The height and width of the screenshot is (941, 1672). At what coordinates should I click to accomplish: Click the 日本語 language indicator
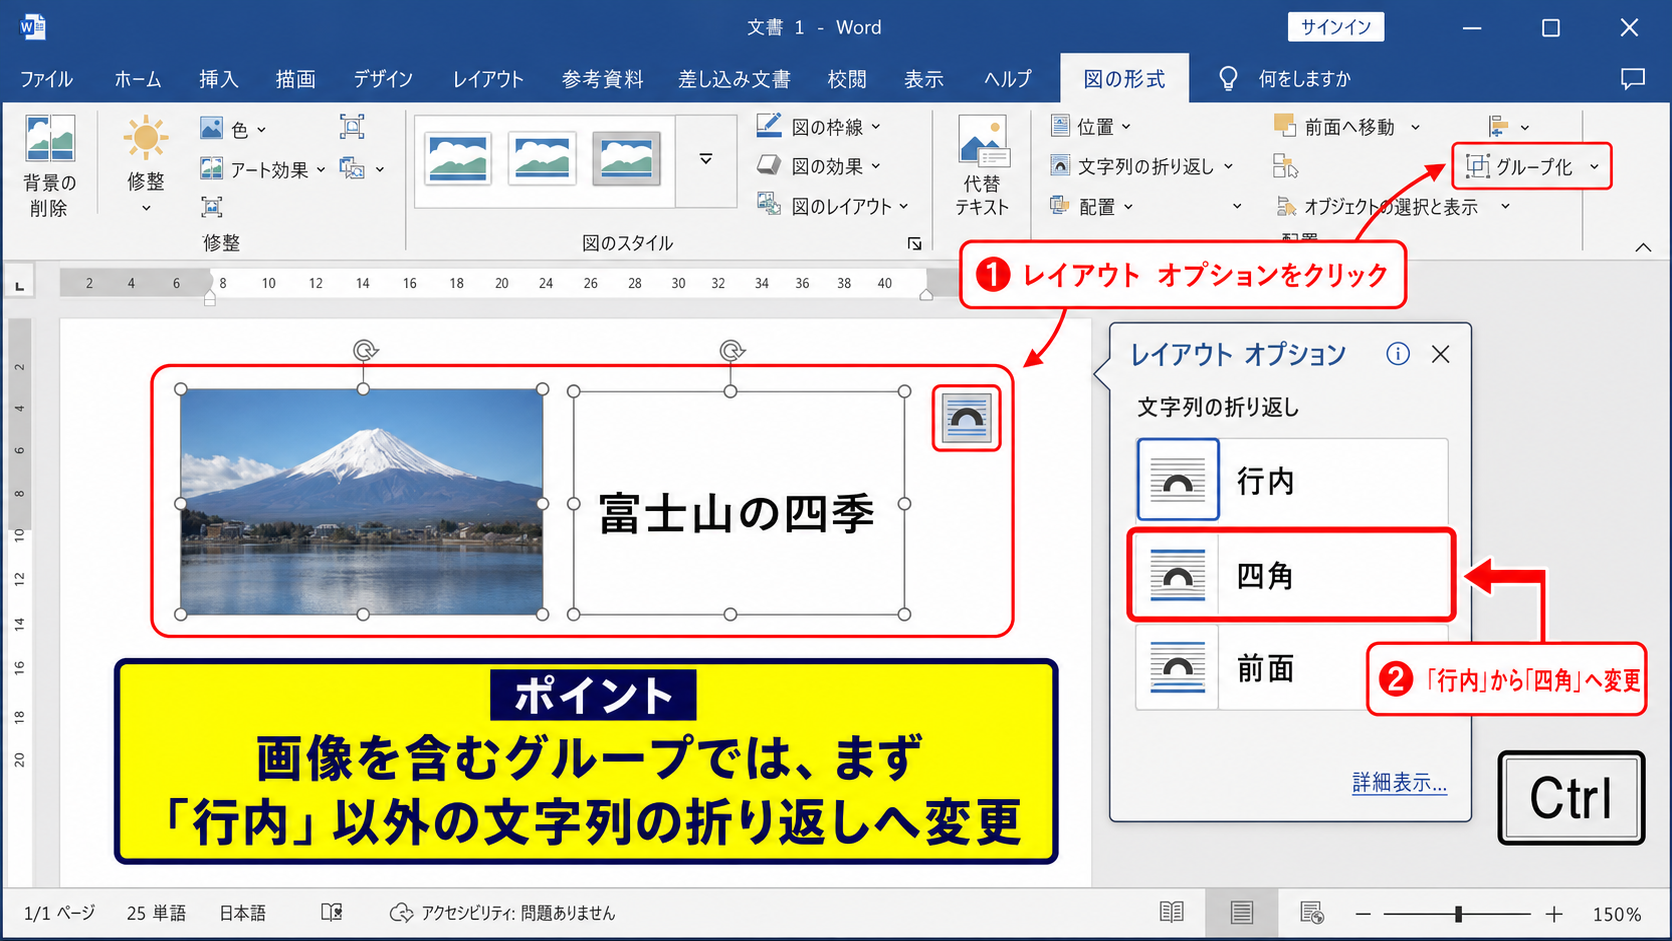click(242, 912)
